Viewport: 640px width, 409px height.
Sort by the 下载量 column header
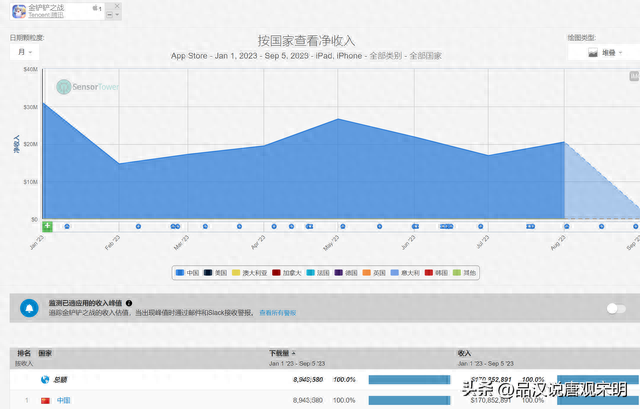[x=279, y=353]
